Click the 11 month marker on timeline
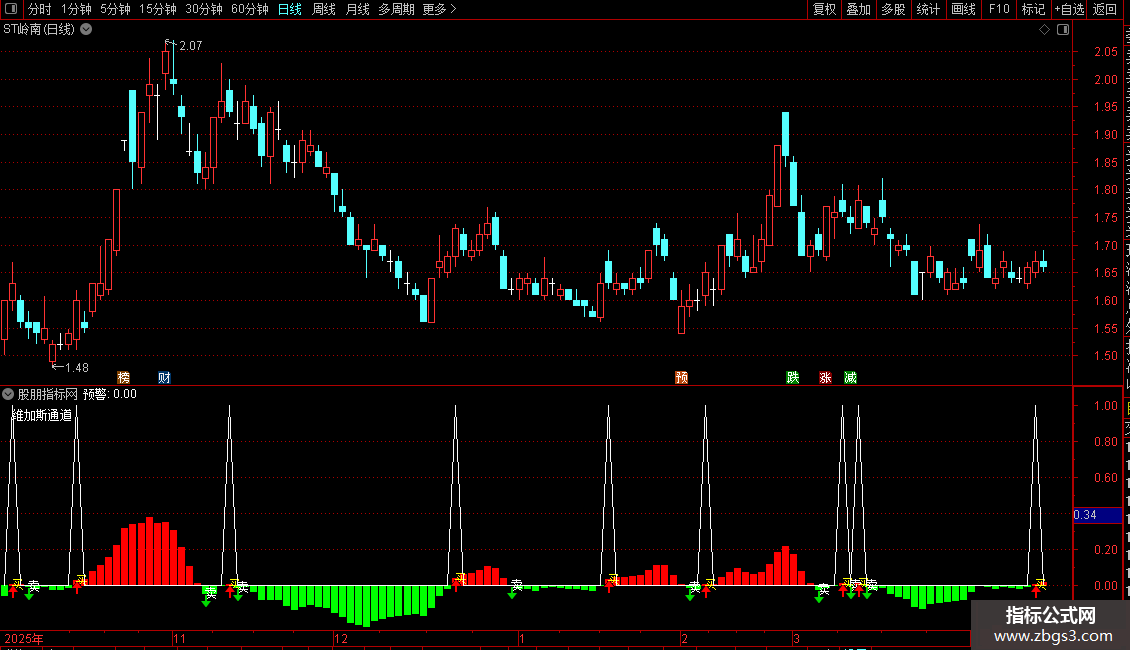Image resolution: width=1130 pixels, height=650 pixels. (179, 638)
